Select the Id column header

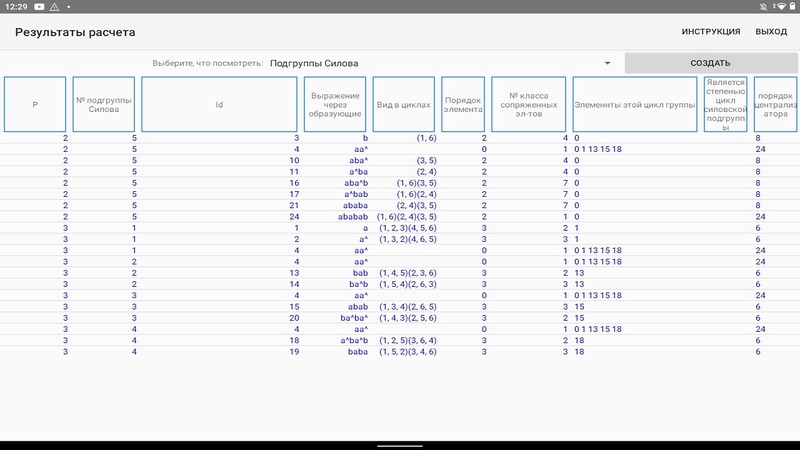pos(219,104)
